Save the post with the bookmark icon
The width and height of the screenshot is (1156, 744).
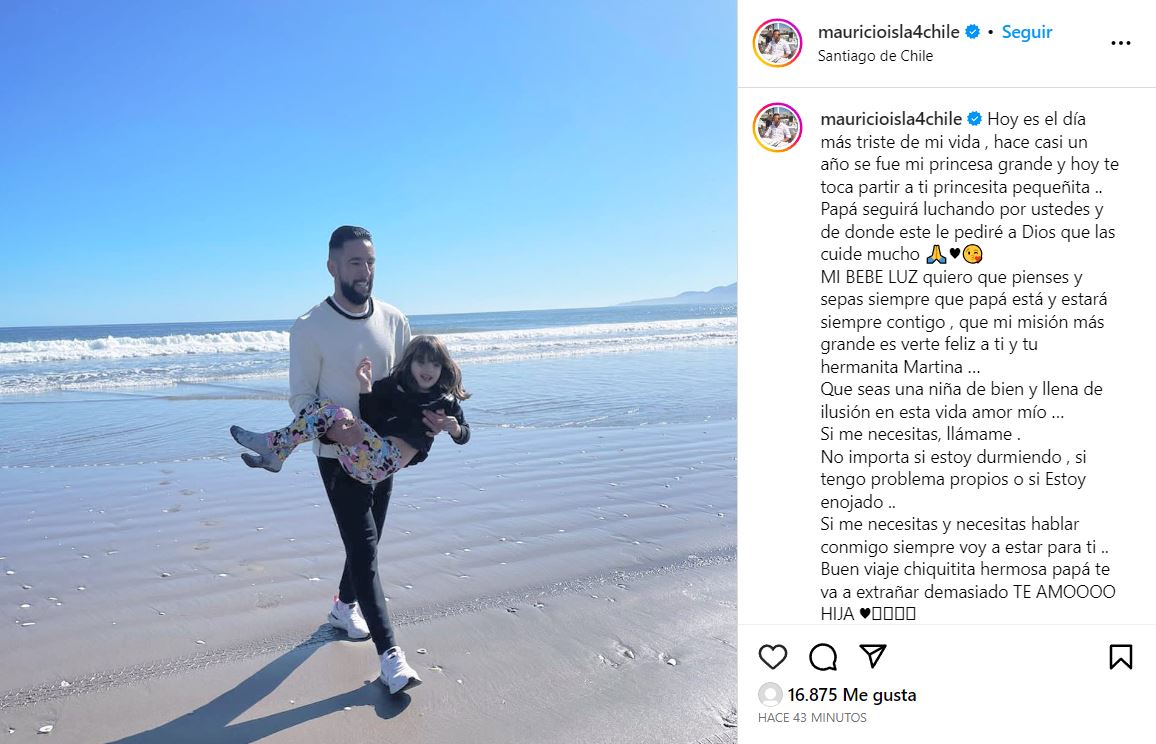tap(1121, 656)
